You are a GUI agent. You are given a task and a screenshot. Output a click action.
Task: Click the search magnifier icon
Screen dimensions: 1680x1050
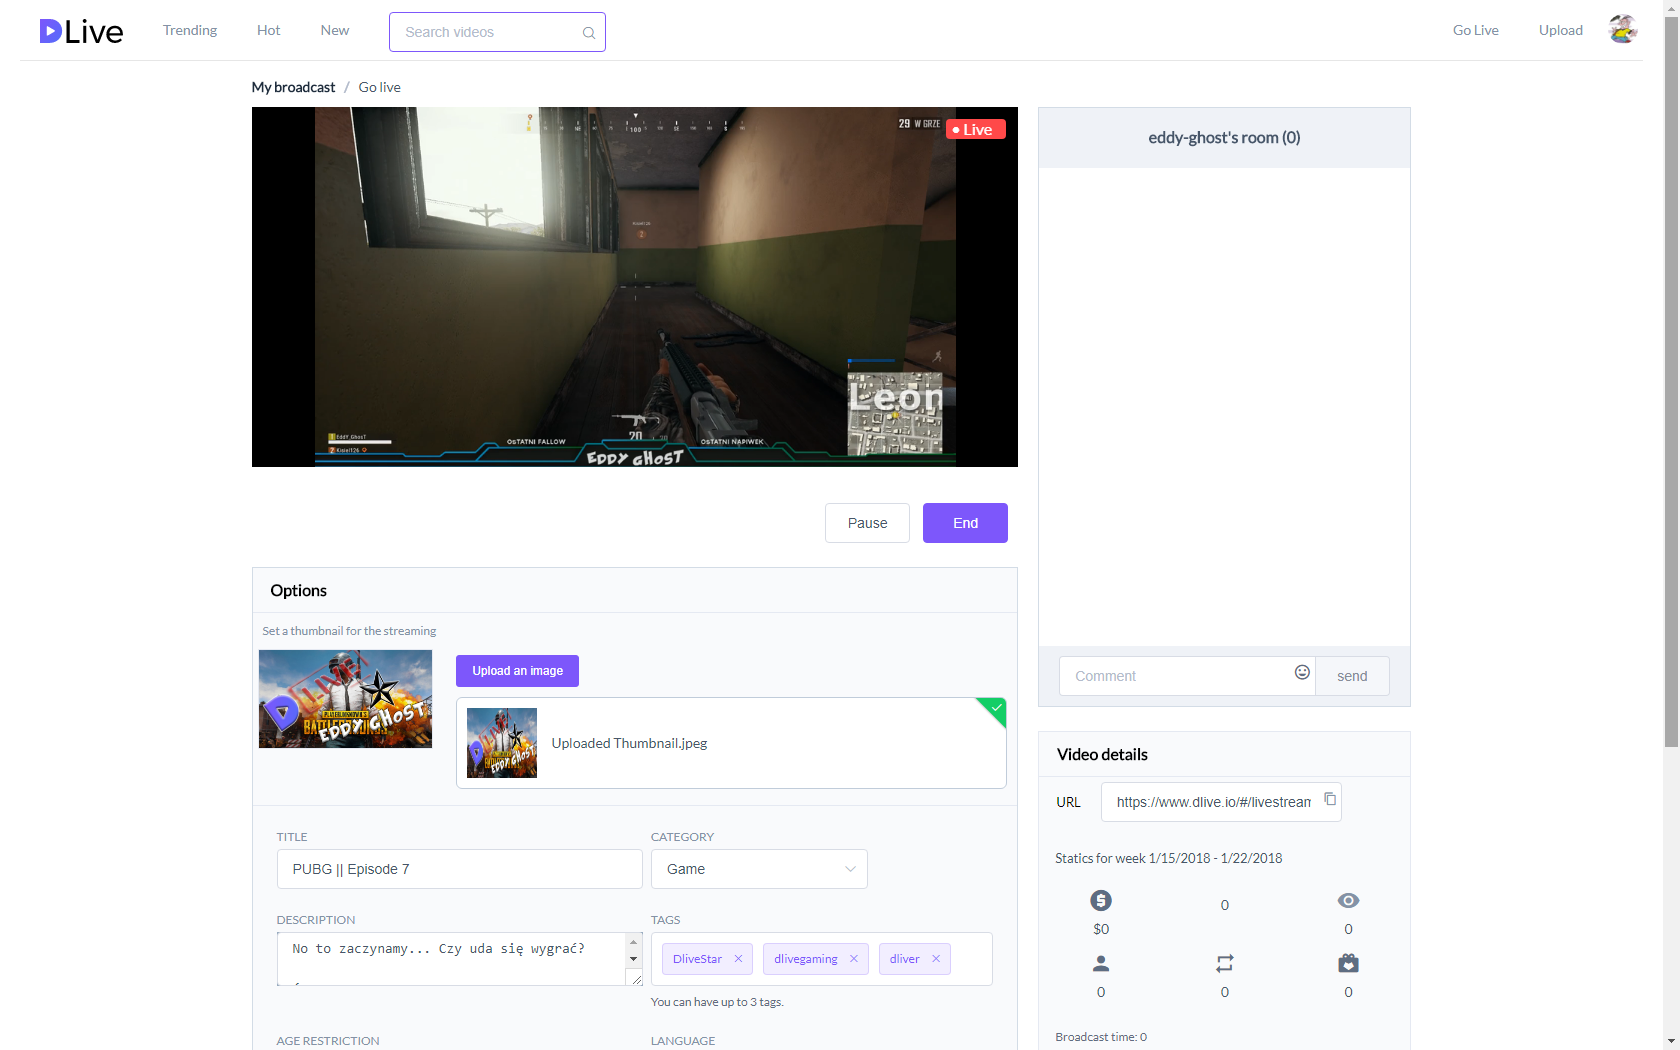click(589, 33)
